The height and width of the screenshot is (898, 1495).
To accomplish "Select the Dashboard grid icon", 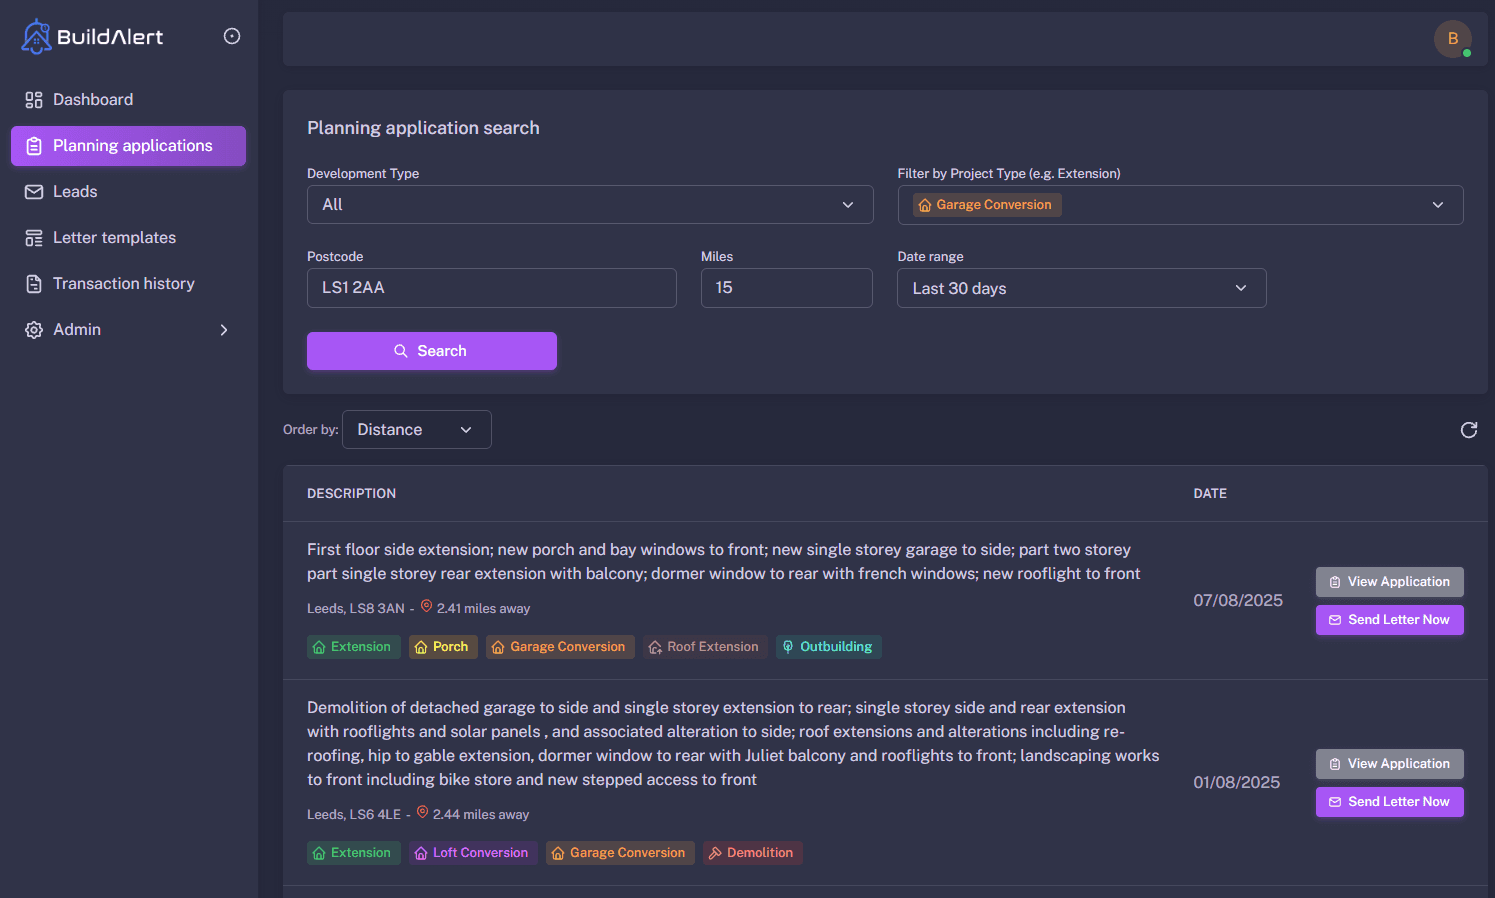I will coord(33,99).
